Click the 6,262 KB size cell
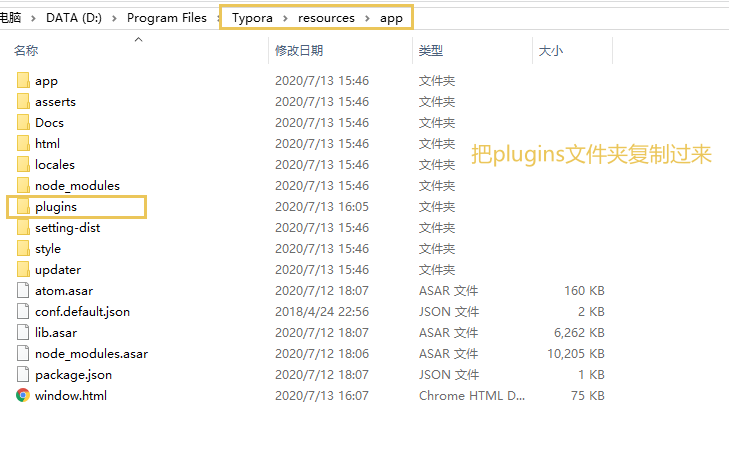This screenshot has height=453, width=729. pyautogui.click(x=579, y=333)
